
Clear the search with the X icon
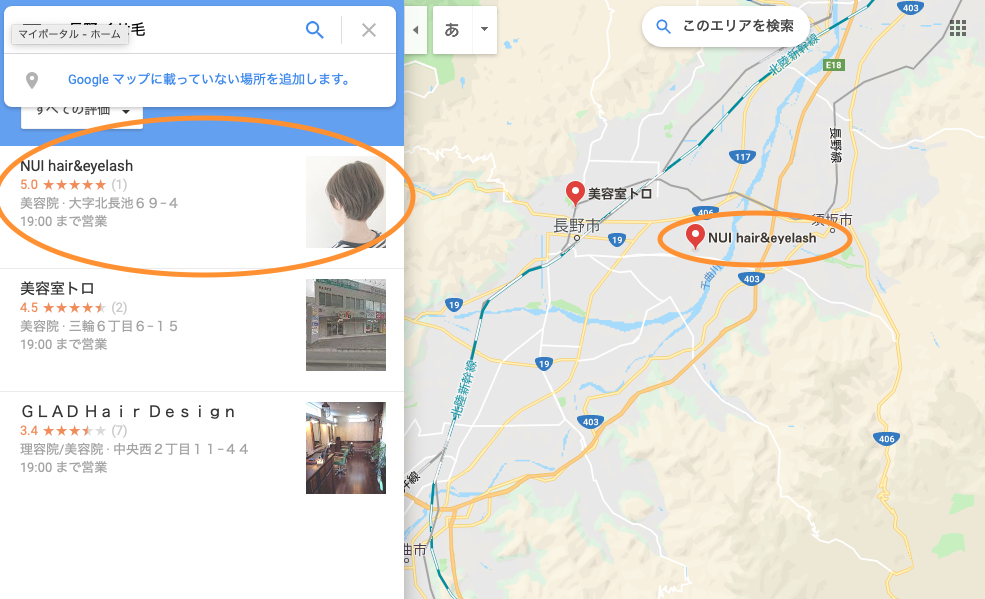click(369, 30)
